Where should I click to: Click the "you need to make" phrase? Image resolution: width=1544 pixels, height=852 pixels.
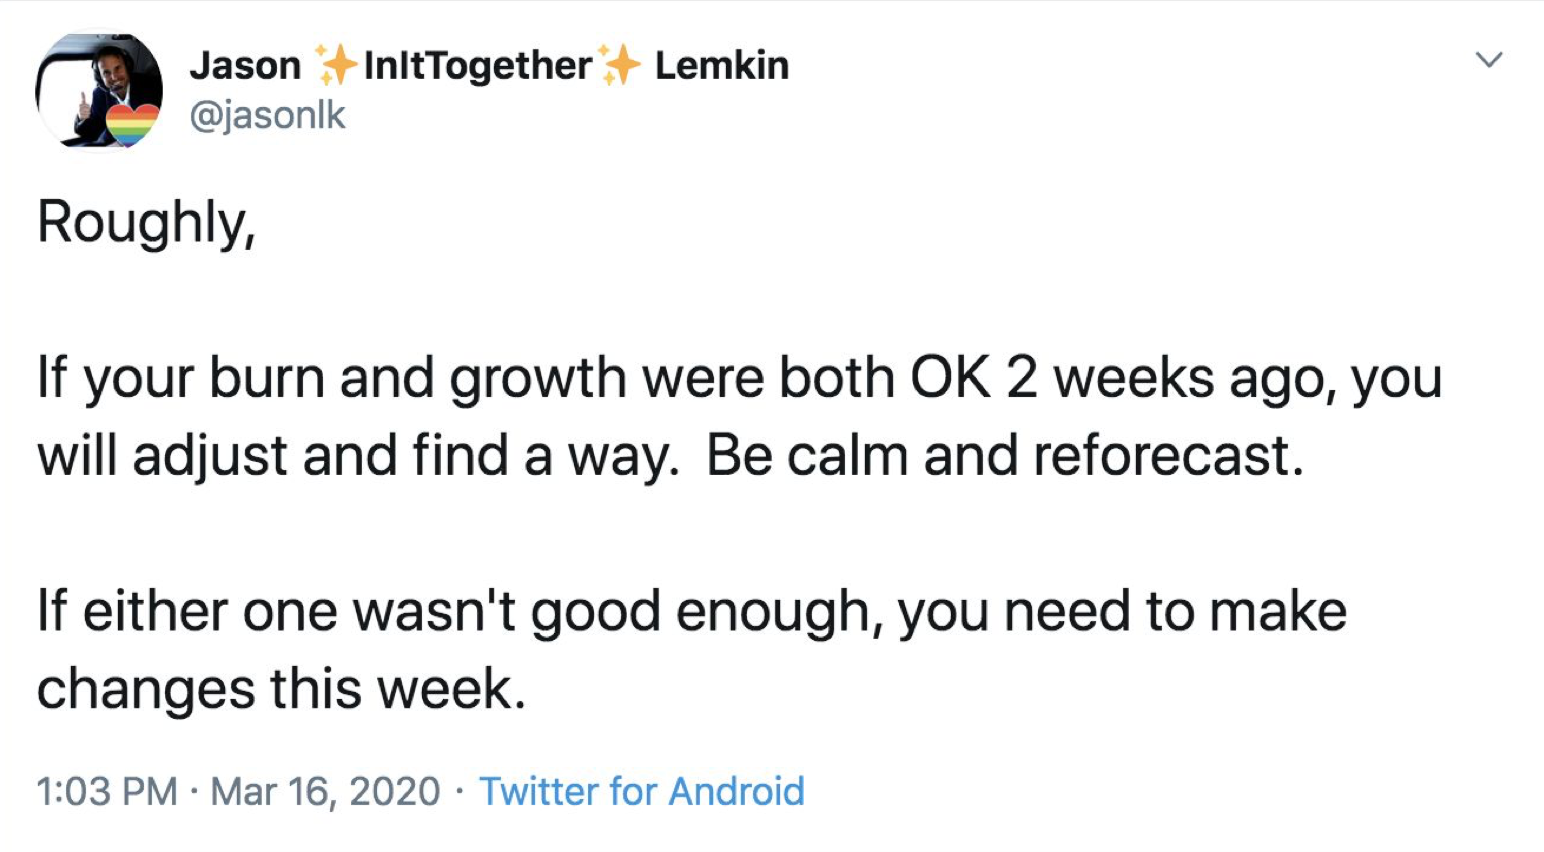1122,612
